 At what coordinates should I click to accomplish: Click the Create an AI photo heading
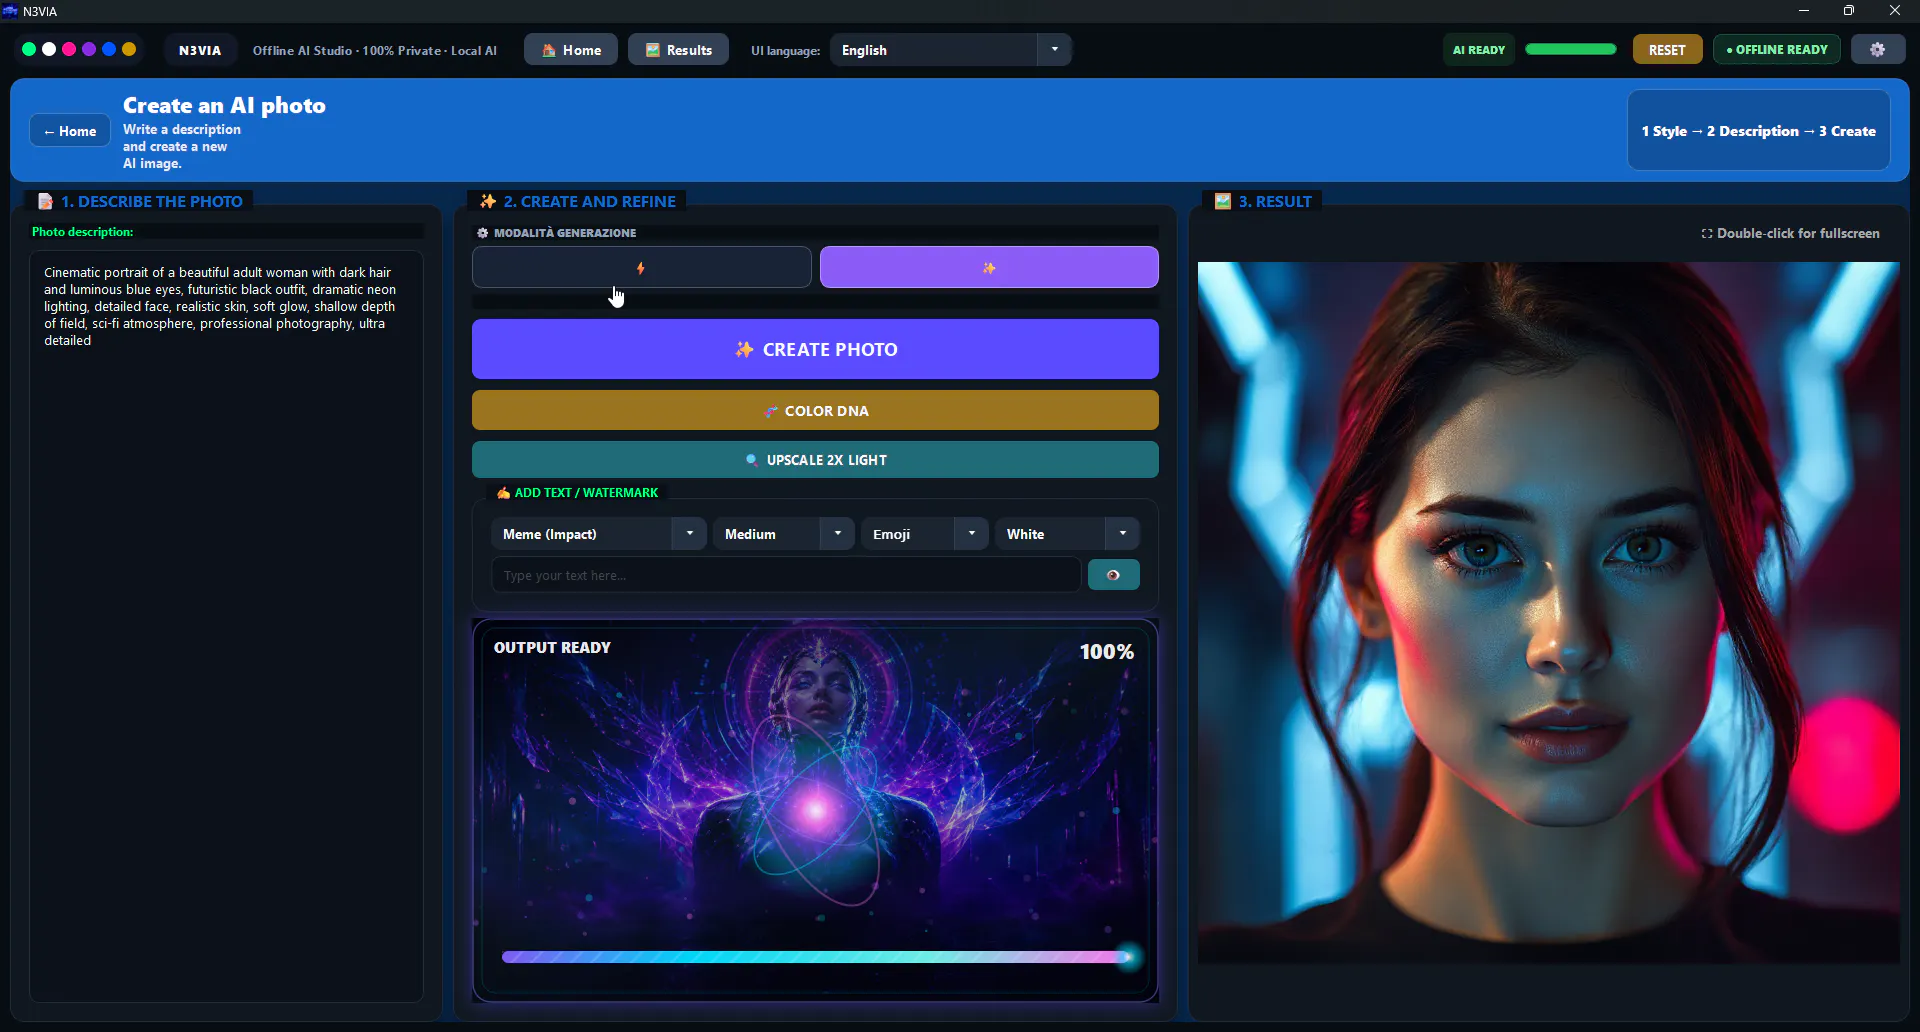(x=224, y=105)
